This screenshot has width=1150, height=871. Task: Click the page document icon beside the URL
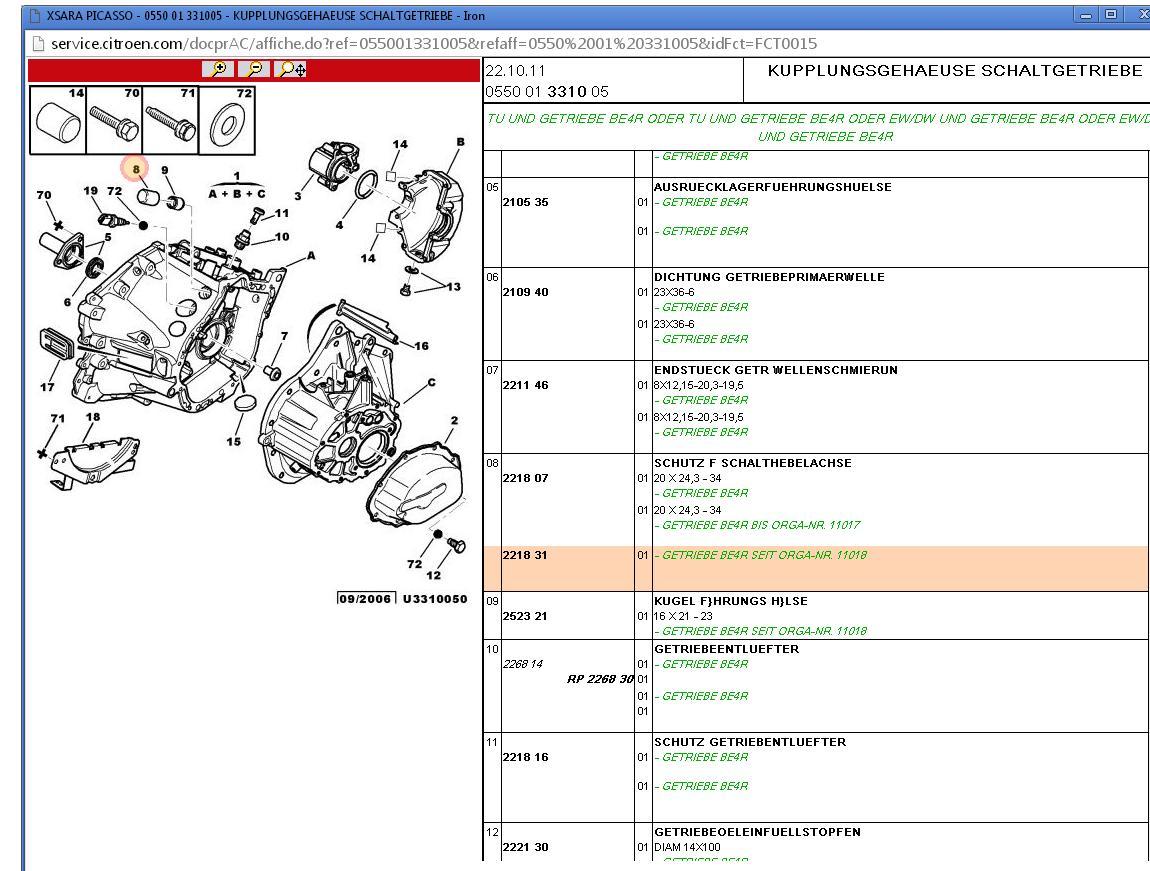point(38,44)
